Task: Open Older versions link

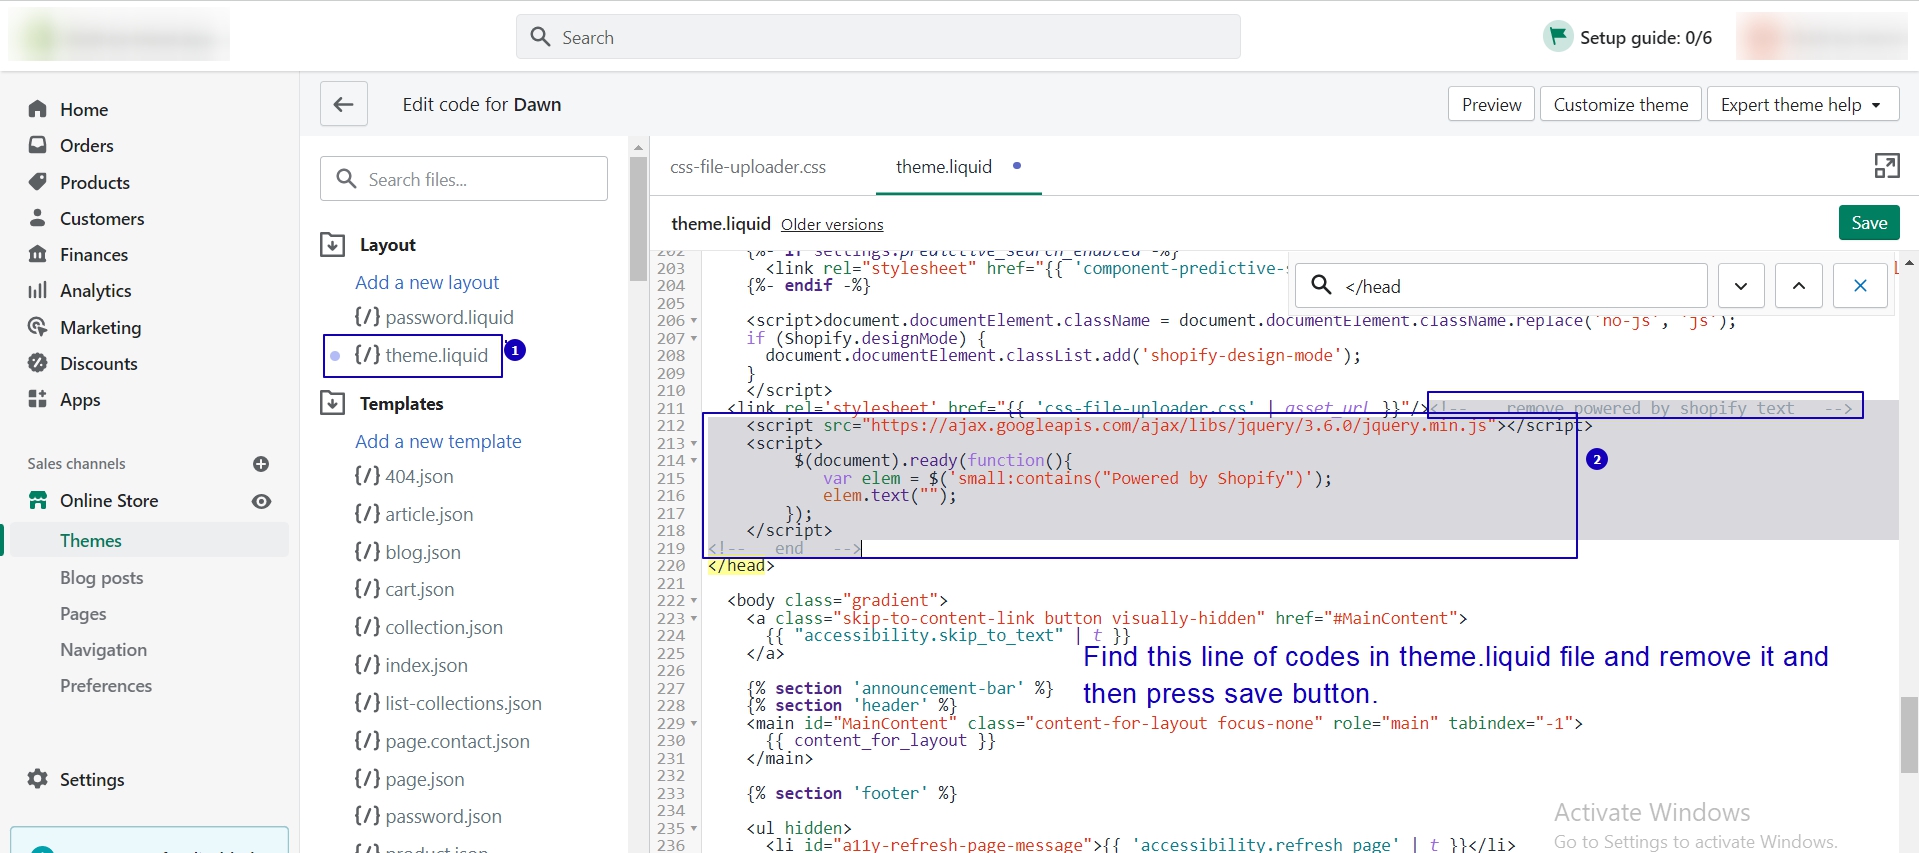Action: 832,225
